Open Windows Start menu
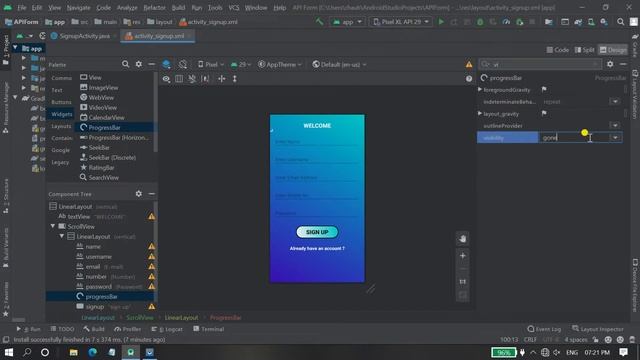This screenshot has height=360, width=640. pos(9,352)
